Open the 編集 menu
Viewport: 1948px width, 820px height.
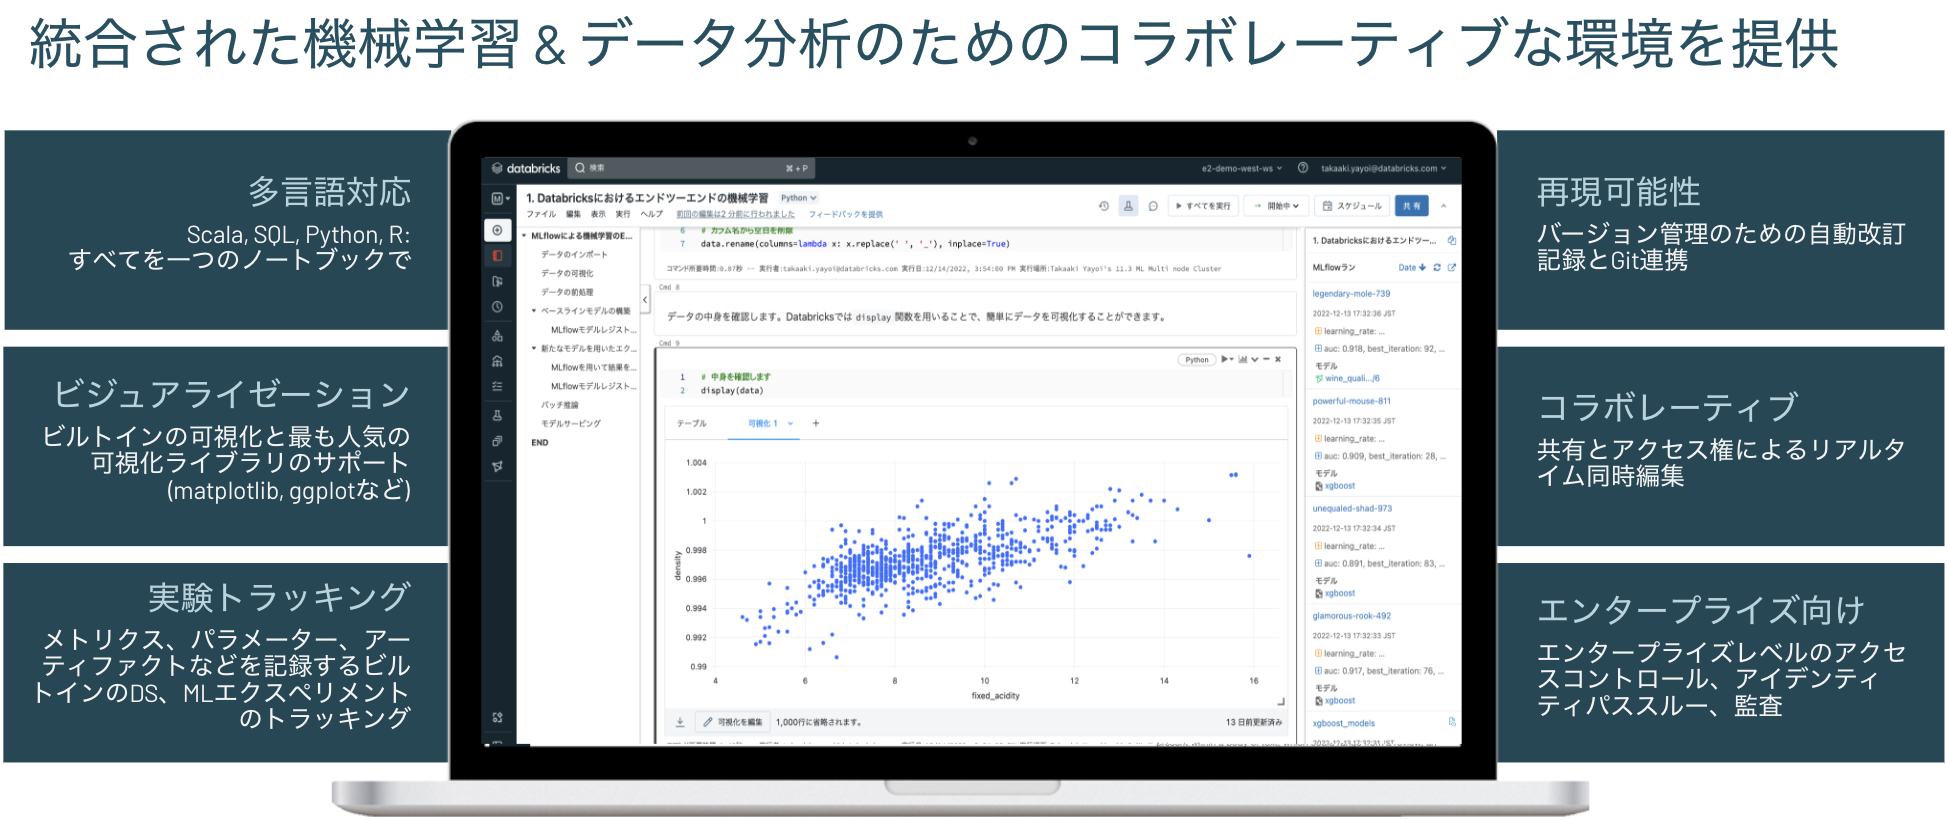[x=573, y=214]
